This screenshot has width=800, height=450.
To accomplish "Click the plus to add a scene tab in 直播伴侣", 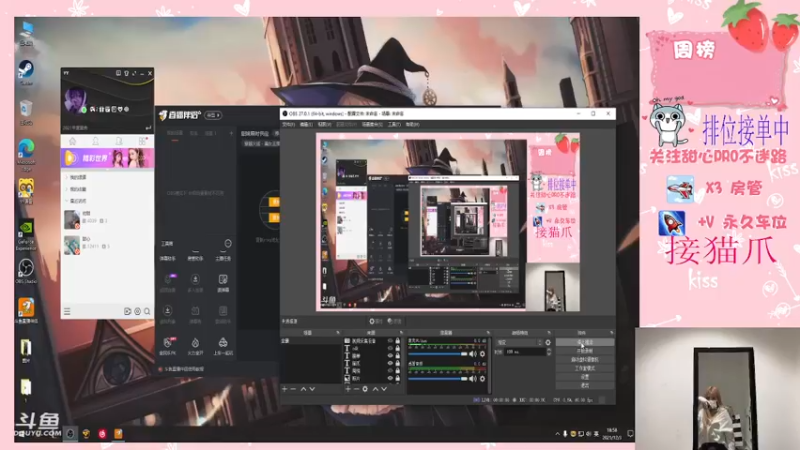I will pos(231,133).
